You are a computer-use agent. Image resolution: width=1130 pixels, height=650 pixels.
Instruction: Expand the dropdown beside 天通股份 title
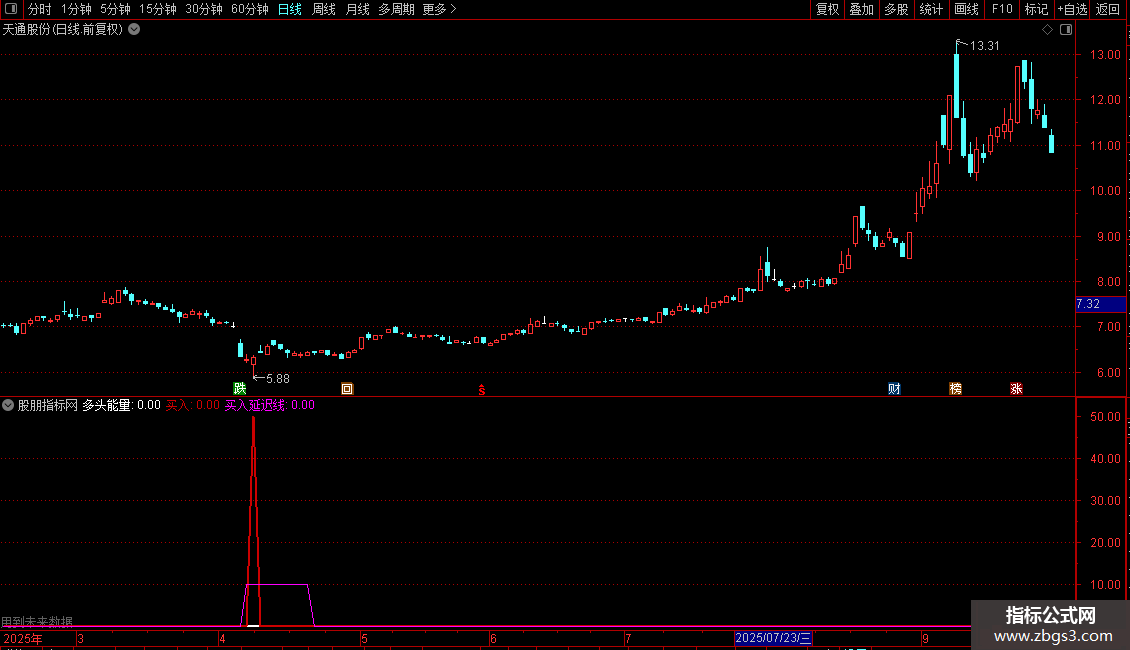[x=134, y=30]
